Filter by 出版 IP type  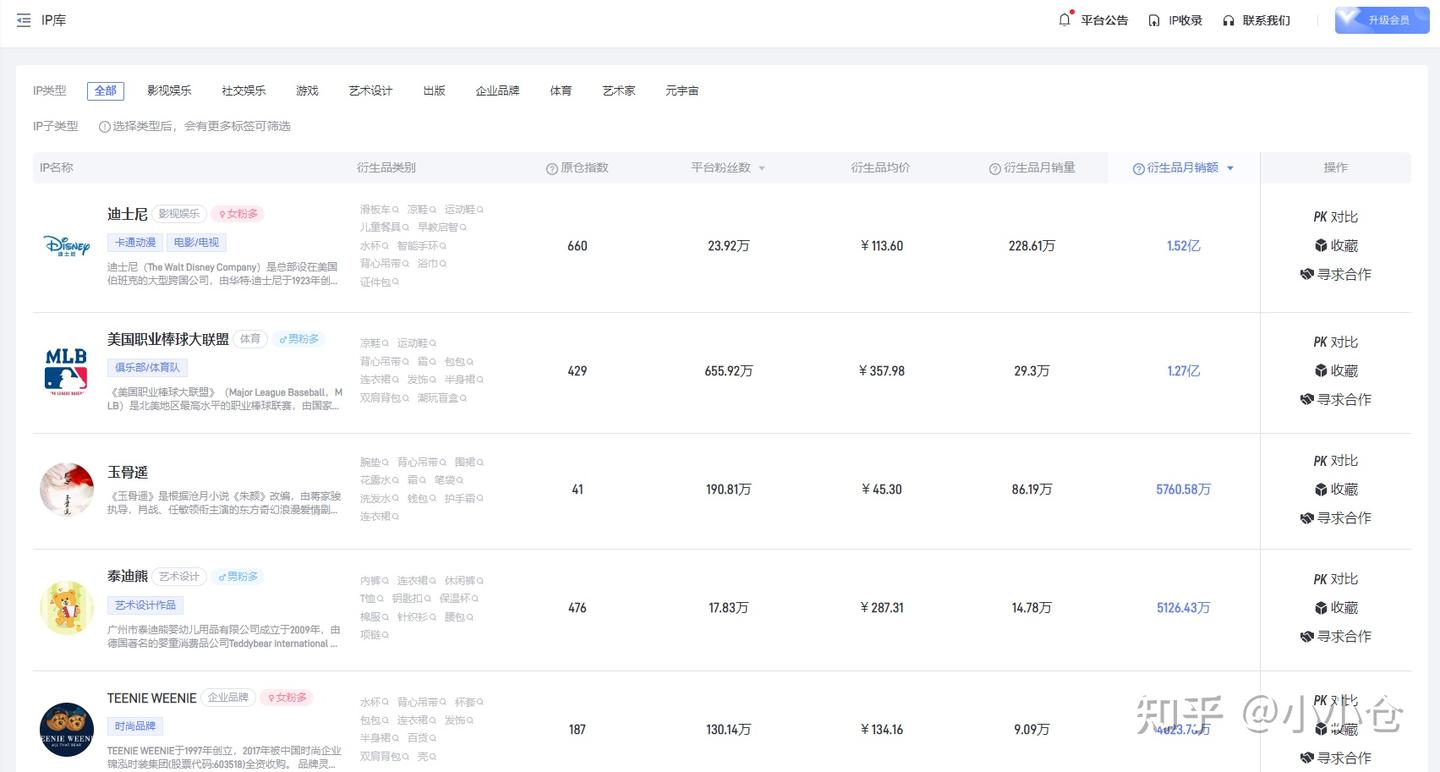(434, 91)
